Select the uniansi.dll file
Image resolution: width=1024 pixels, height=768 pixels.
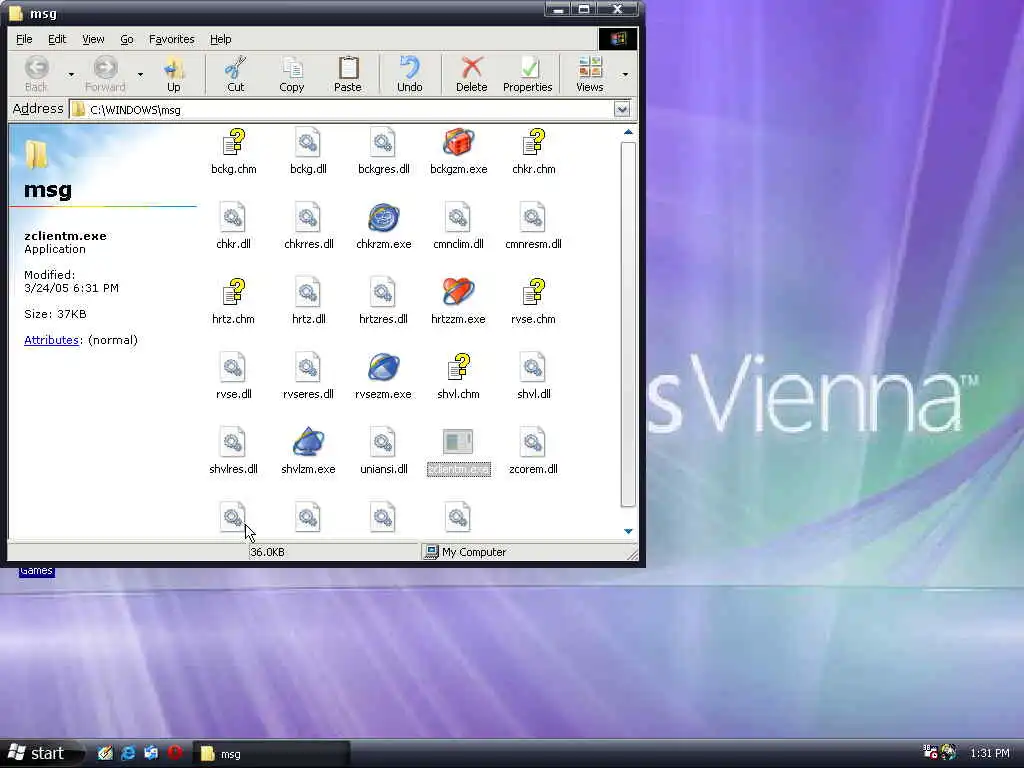point(383,453)
